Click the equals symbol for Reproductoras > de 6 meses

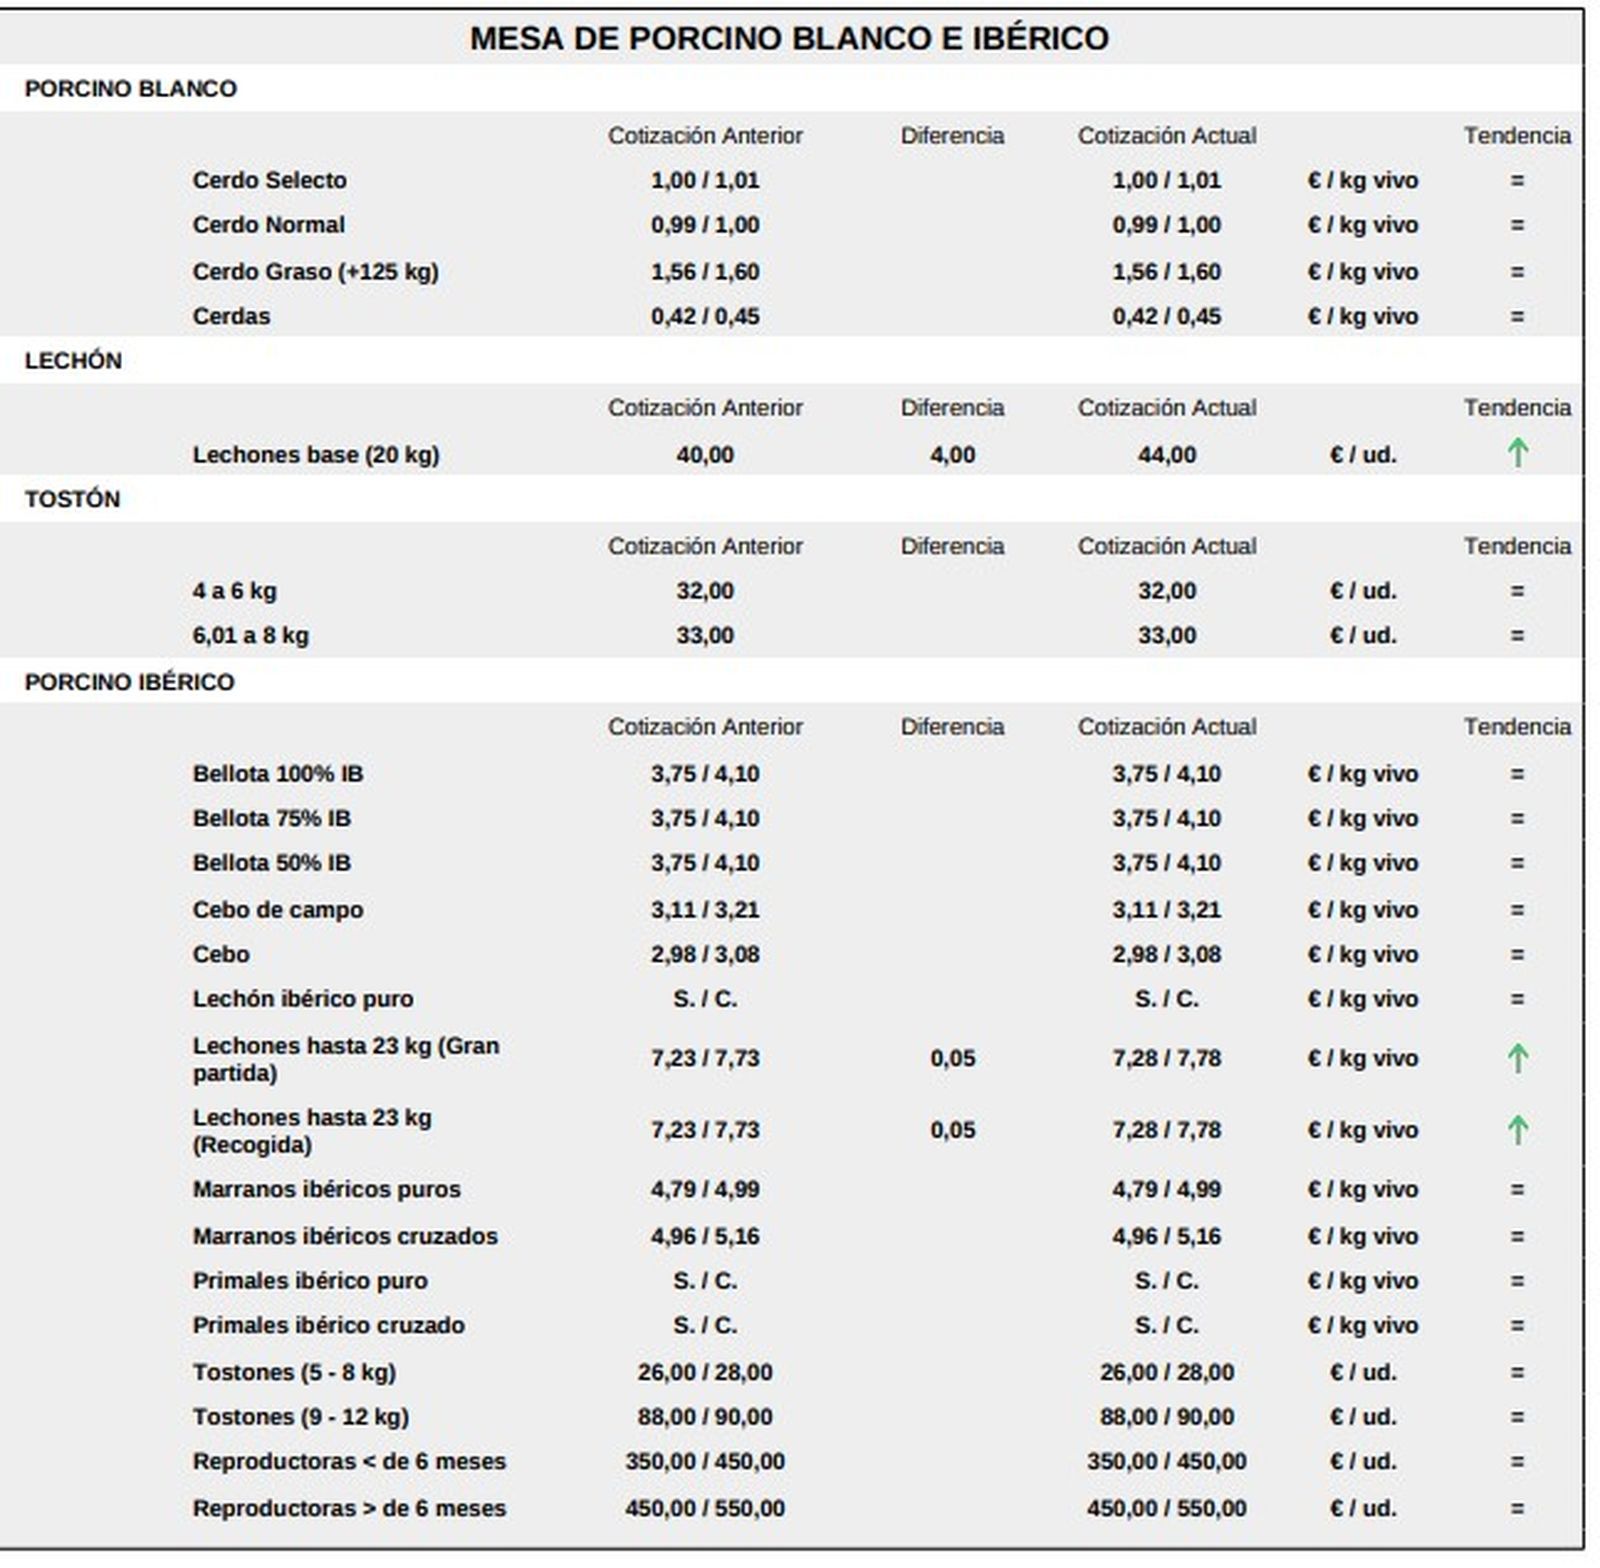(1517, 1508)
